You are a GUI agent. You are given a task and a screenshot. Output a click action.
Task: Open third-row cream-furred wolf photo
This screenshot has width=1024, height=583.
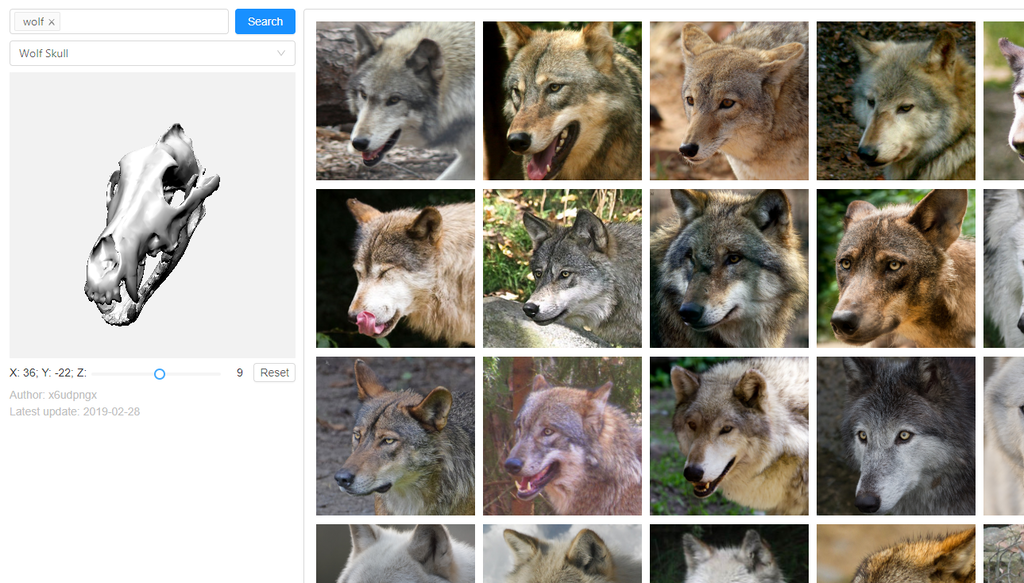[x=729, y=436]
